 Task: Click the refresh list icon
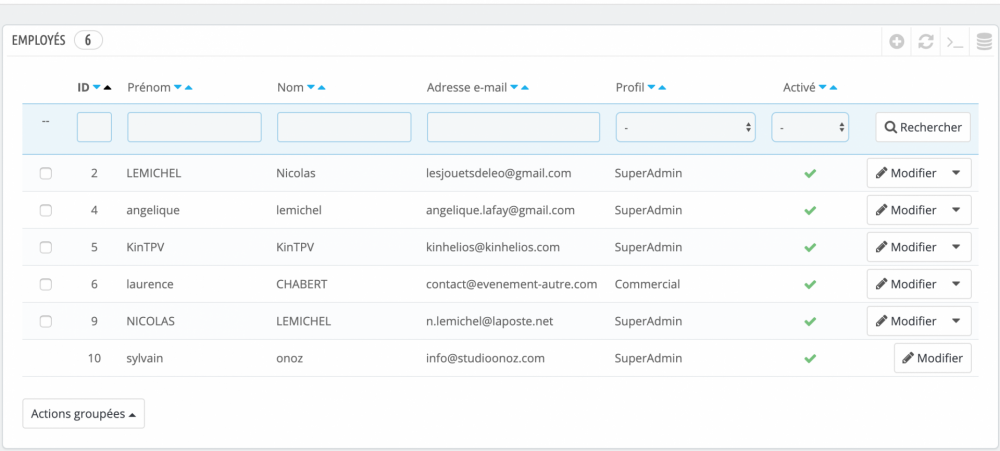(x=926, y=42)
